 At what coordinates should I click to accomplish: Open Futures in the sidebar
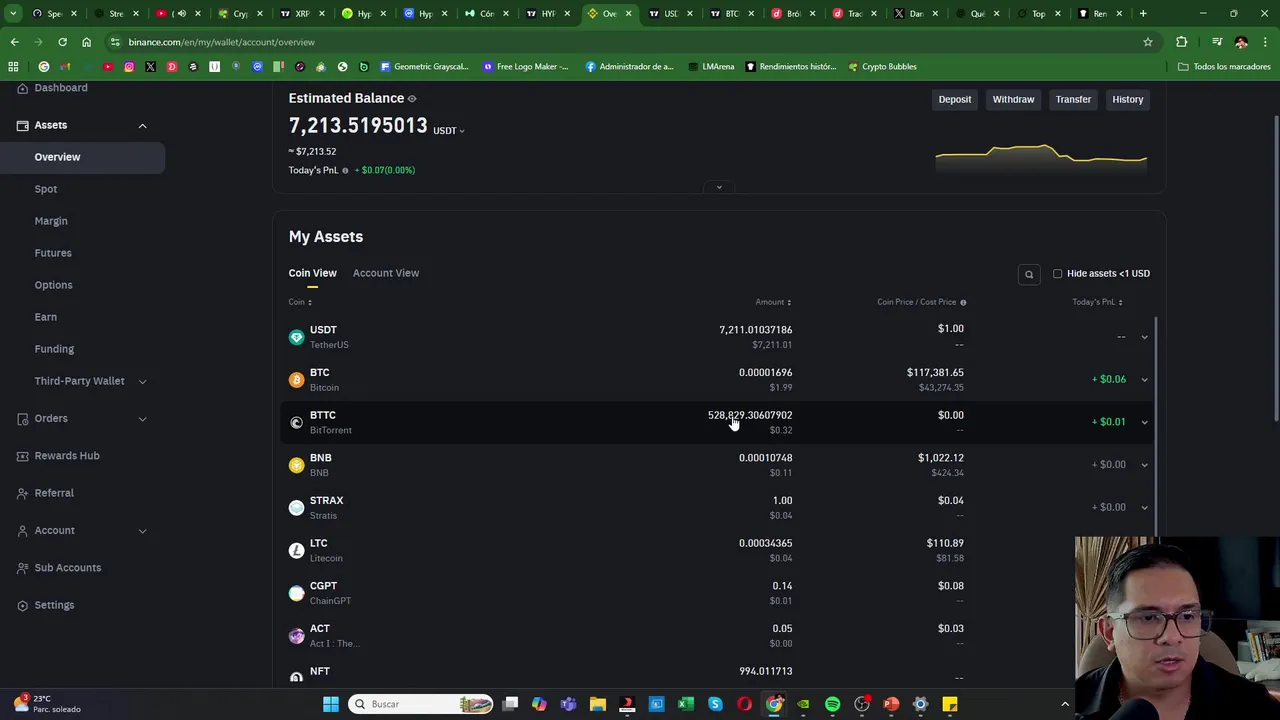pos(53,253)
